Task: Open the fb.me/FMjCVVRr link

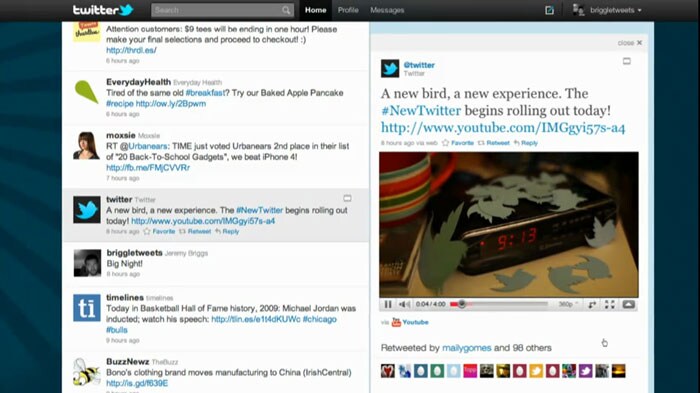Action: pyautogui.click(x=148, y=167)
